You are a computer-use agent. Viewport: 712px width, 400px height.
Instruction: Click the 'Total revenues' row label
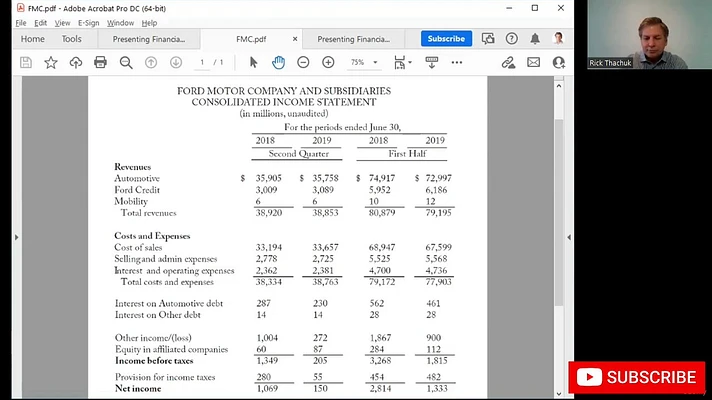[148, 213]
